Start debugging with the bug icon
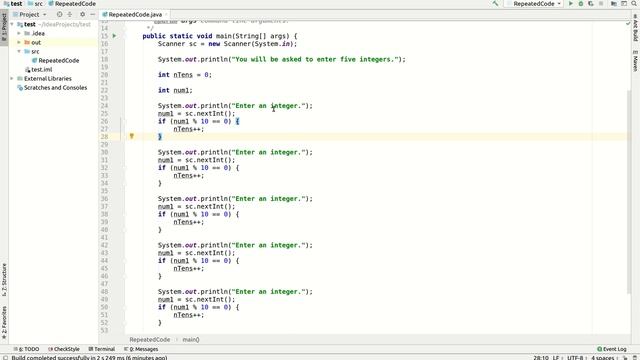 coord(581,4)
